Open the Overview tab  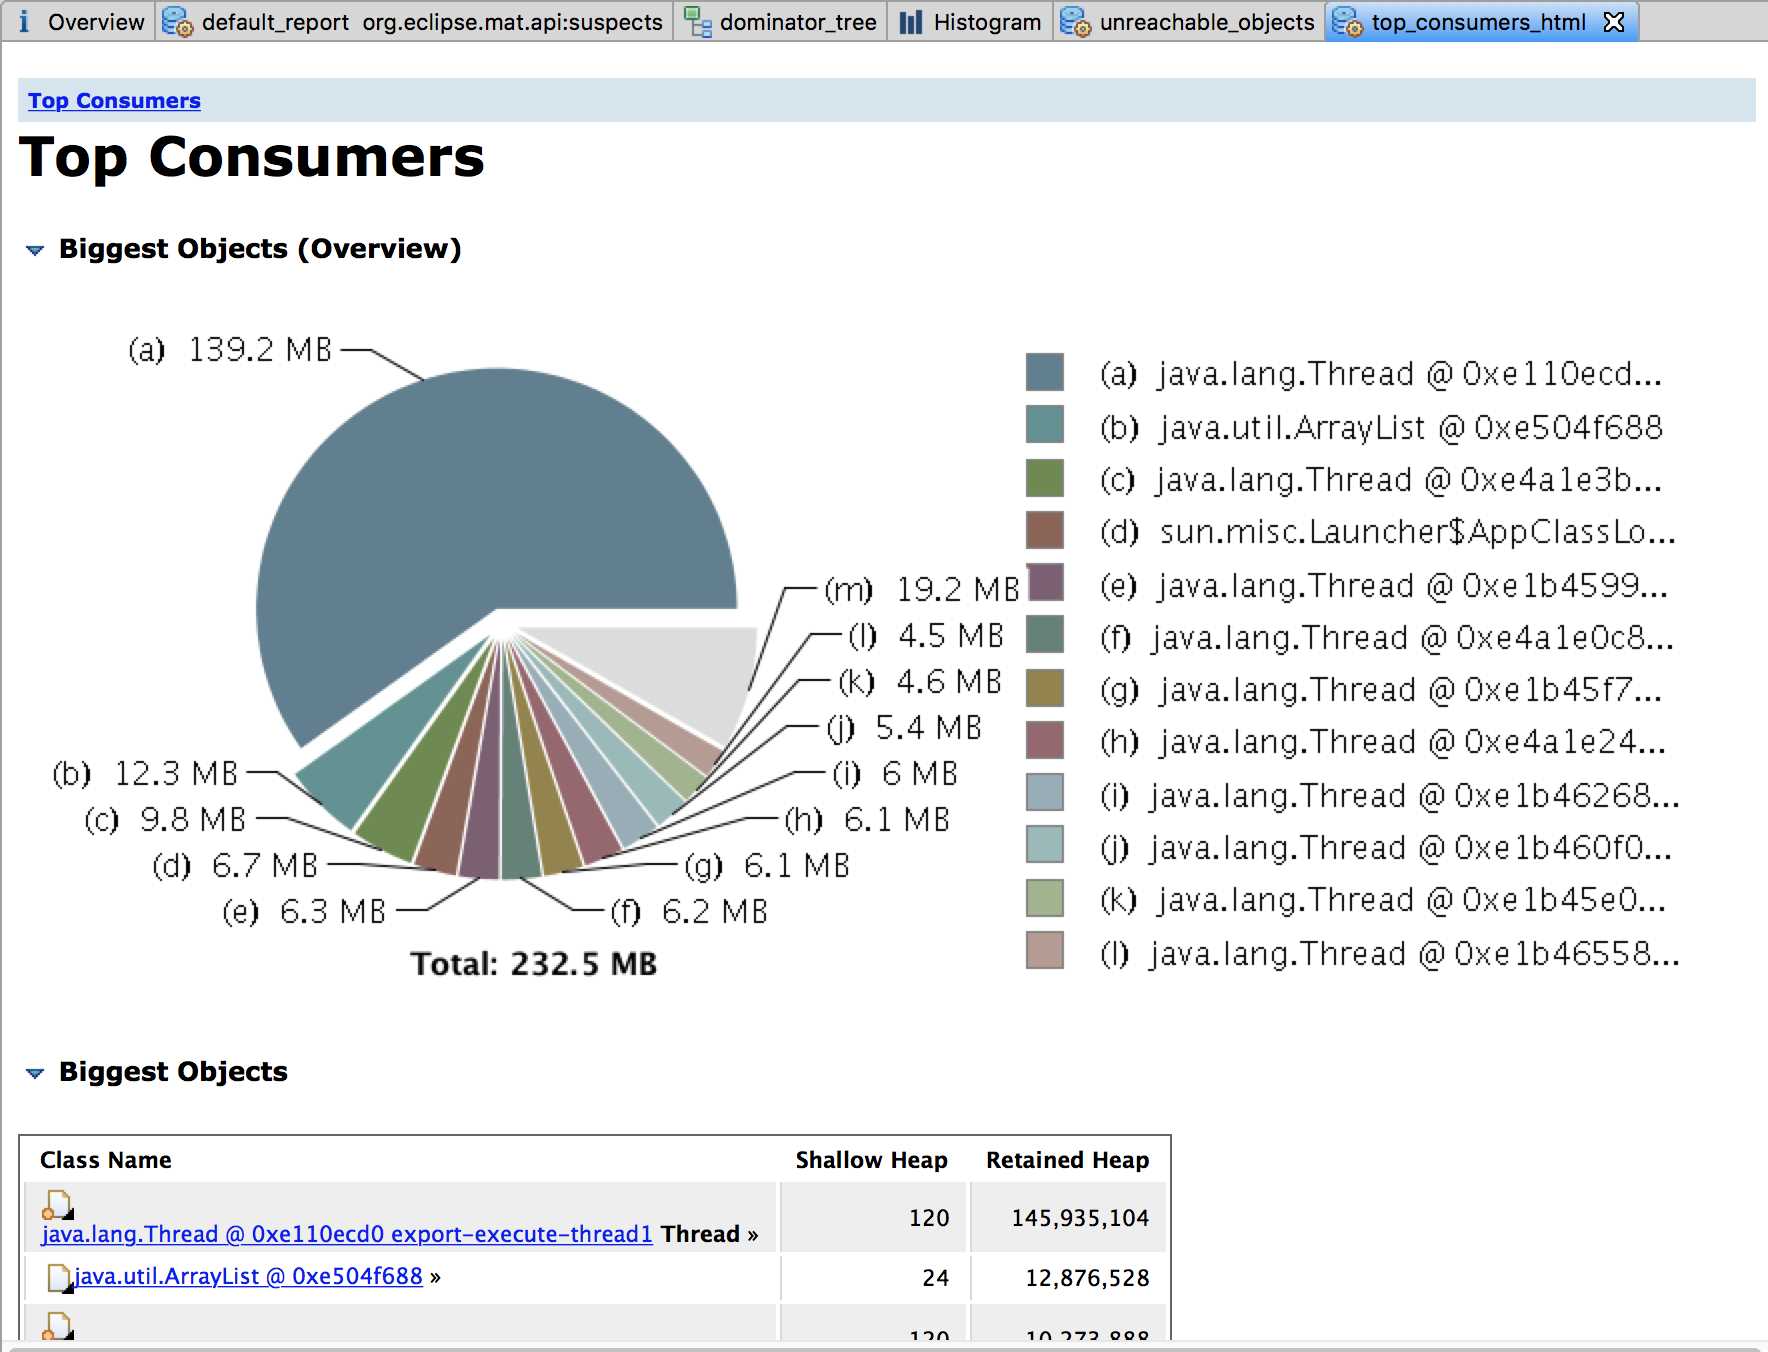pyautogui.click(x=80, y=22)
